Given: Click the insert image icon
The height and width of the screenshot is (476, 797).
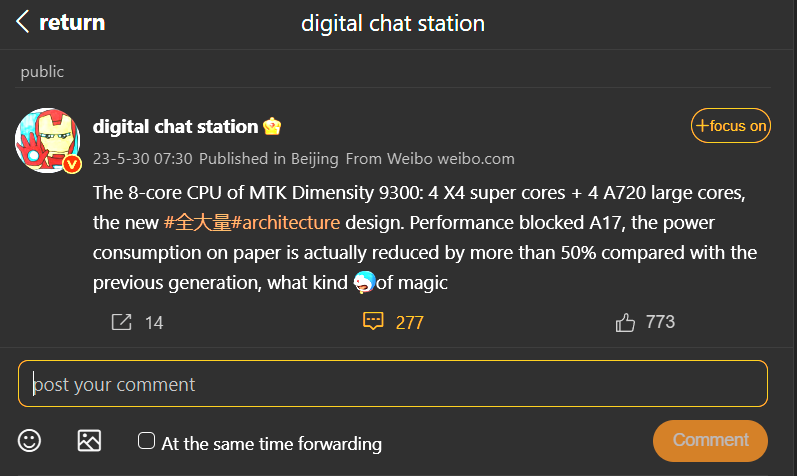Looking at the screenshot, I should 89,440.
